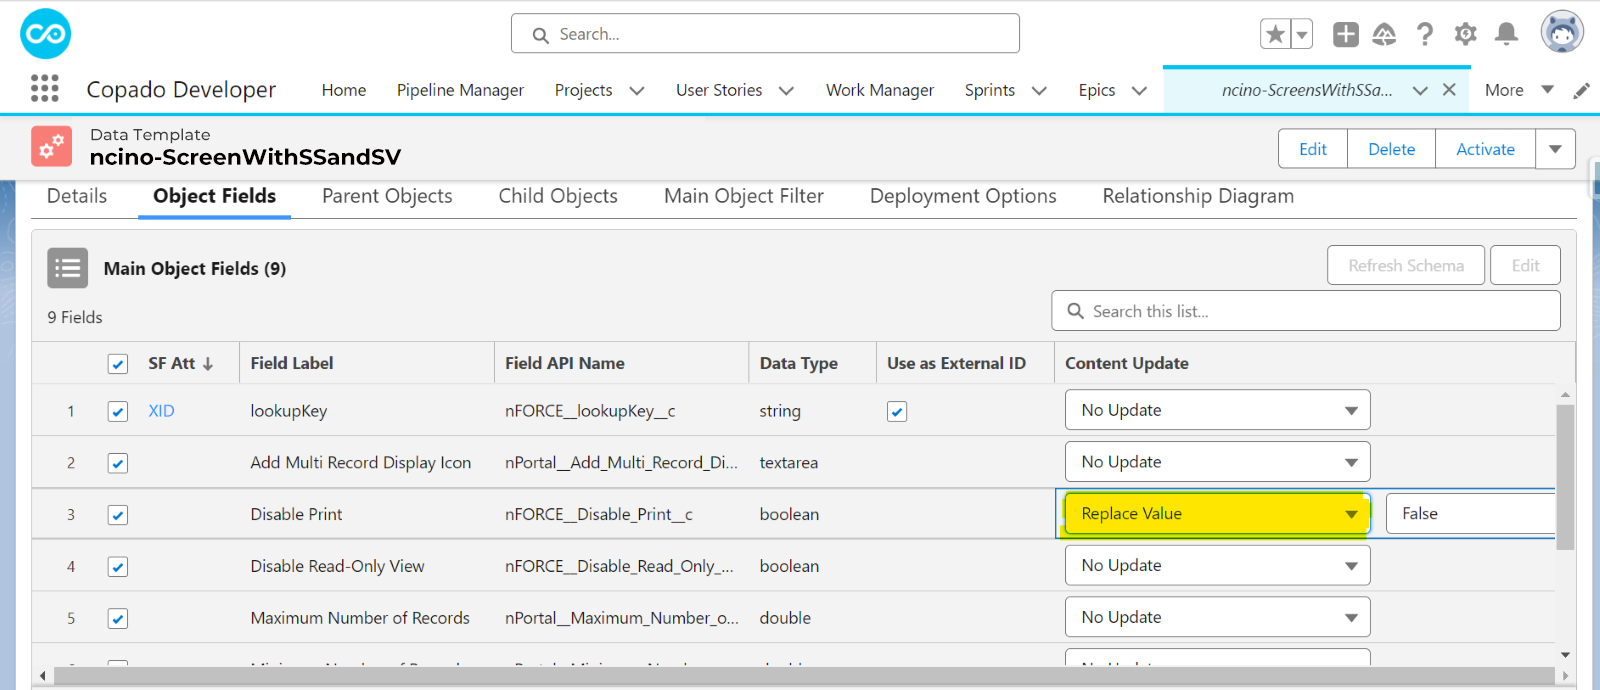
Task: Open the Notifications bell
Action: click(1506, 34)
